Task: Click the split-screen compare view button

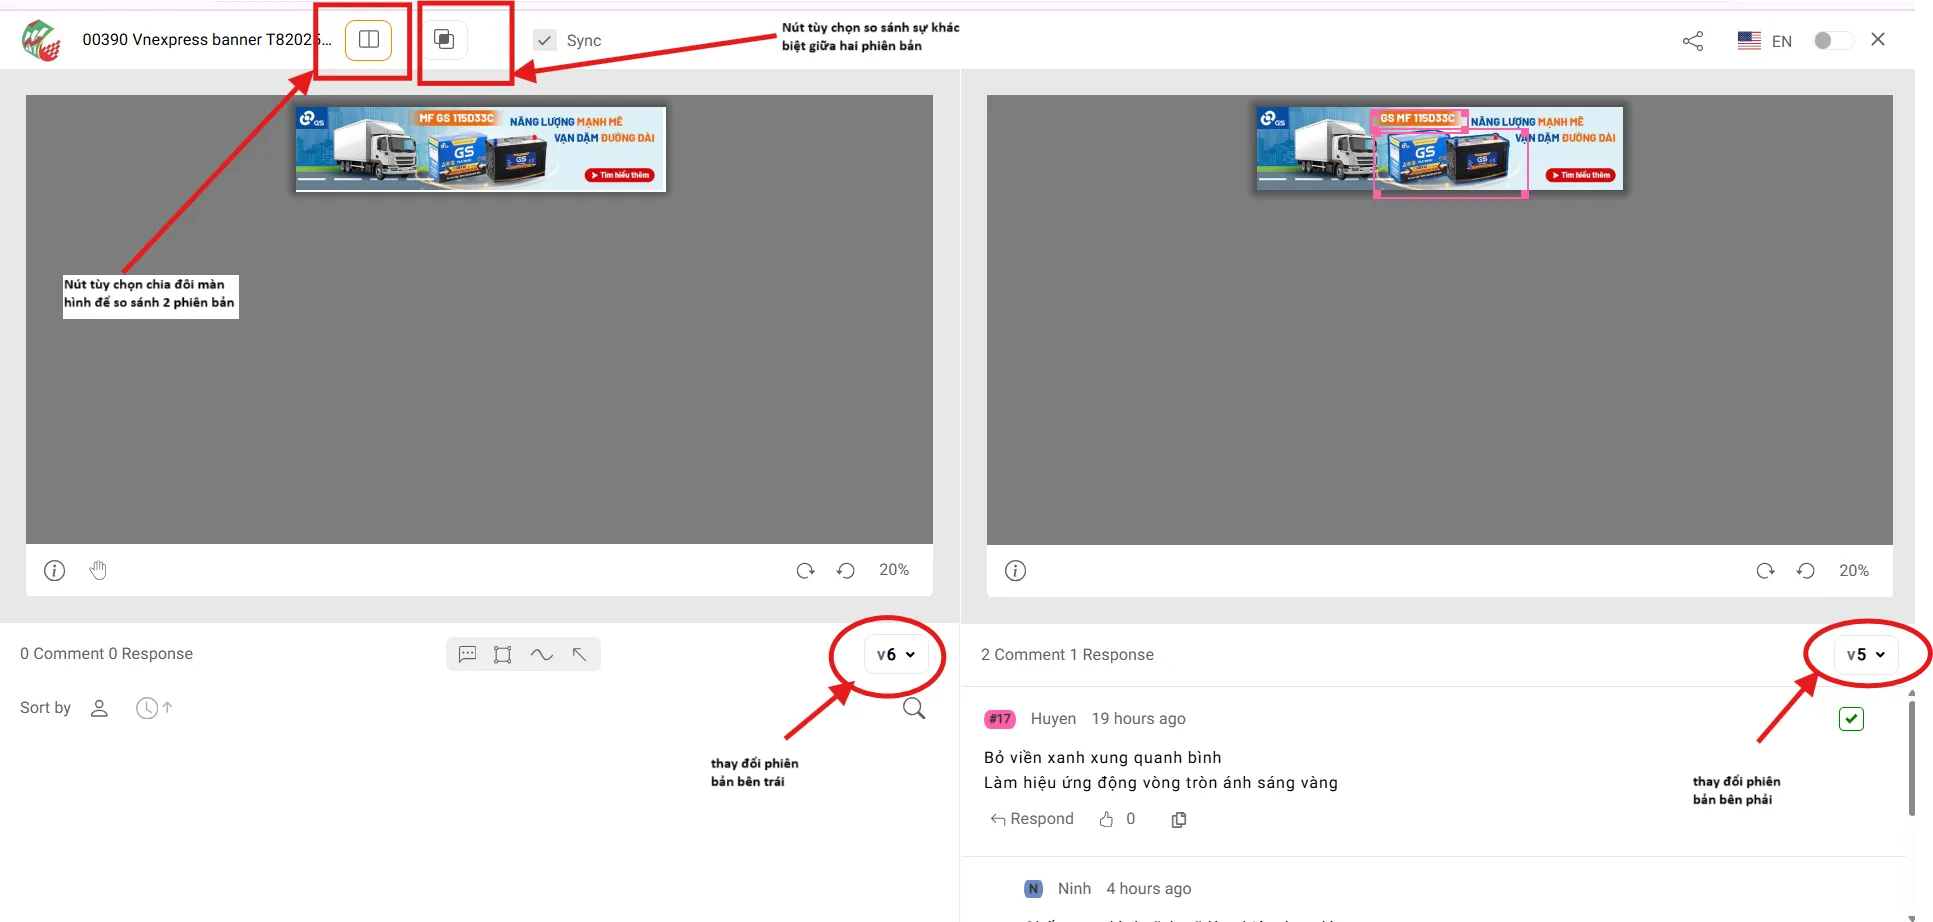Action: point(368,40)
